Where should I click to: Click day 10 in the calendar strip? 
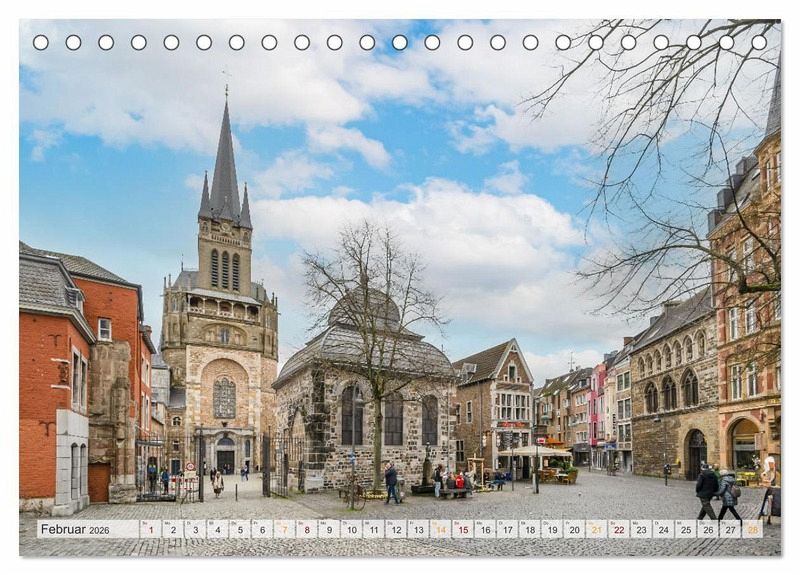tap(351, 529)
